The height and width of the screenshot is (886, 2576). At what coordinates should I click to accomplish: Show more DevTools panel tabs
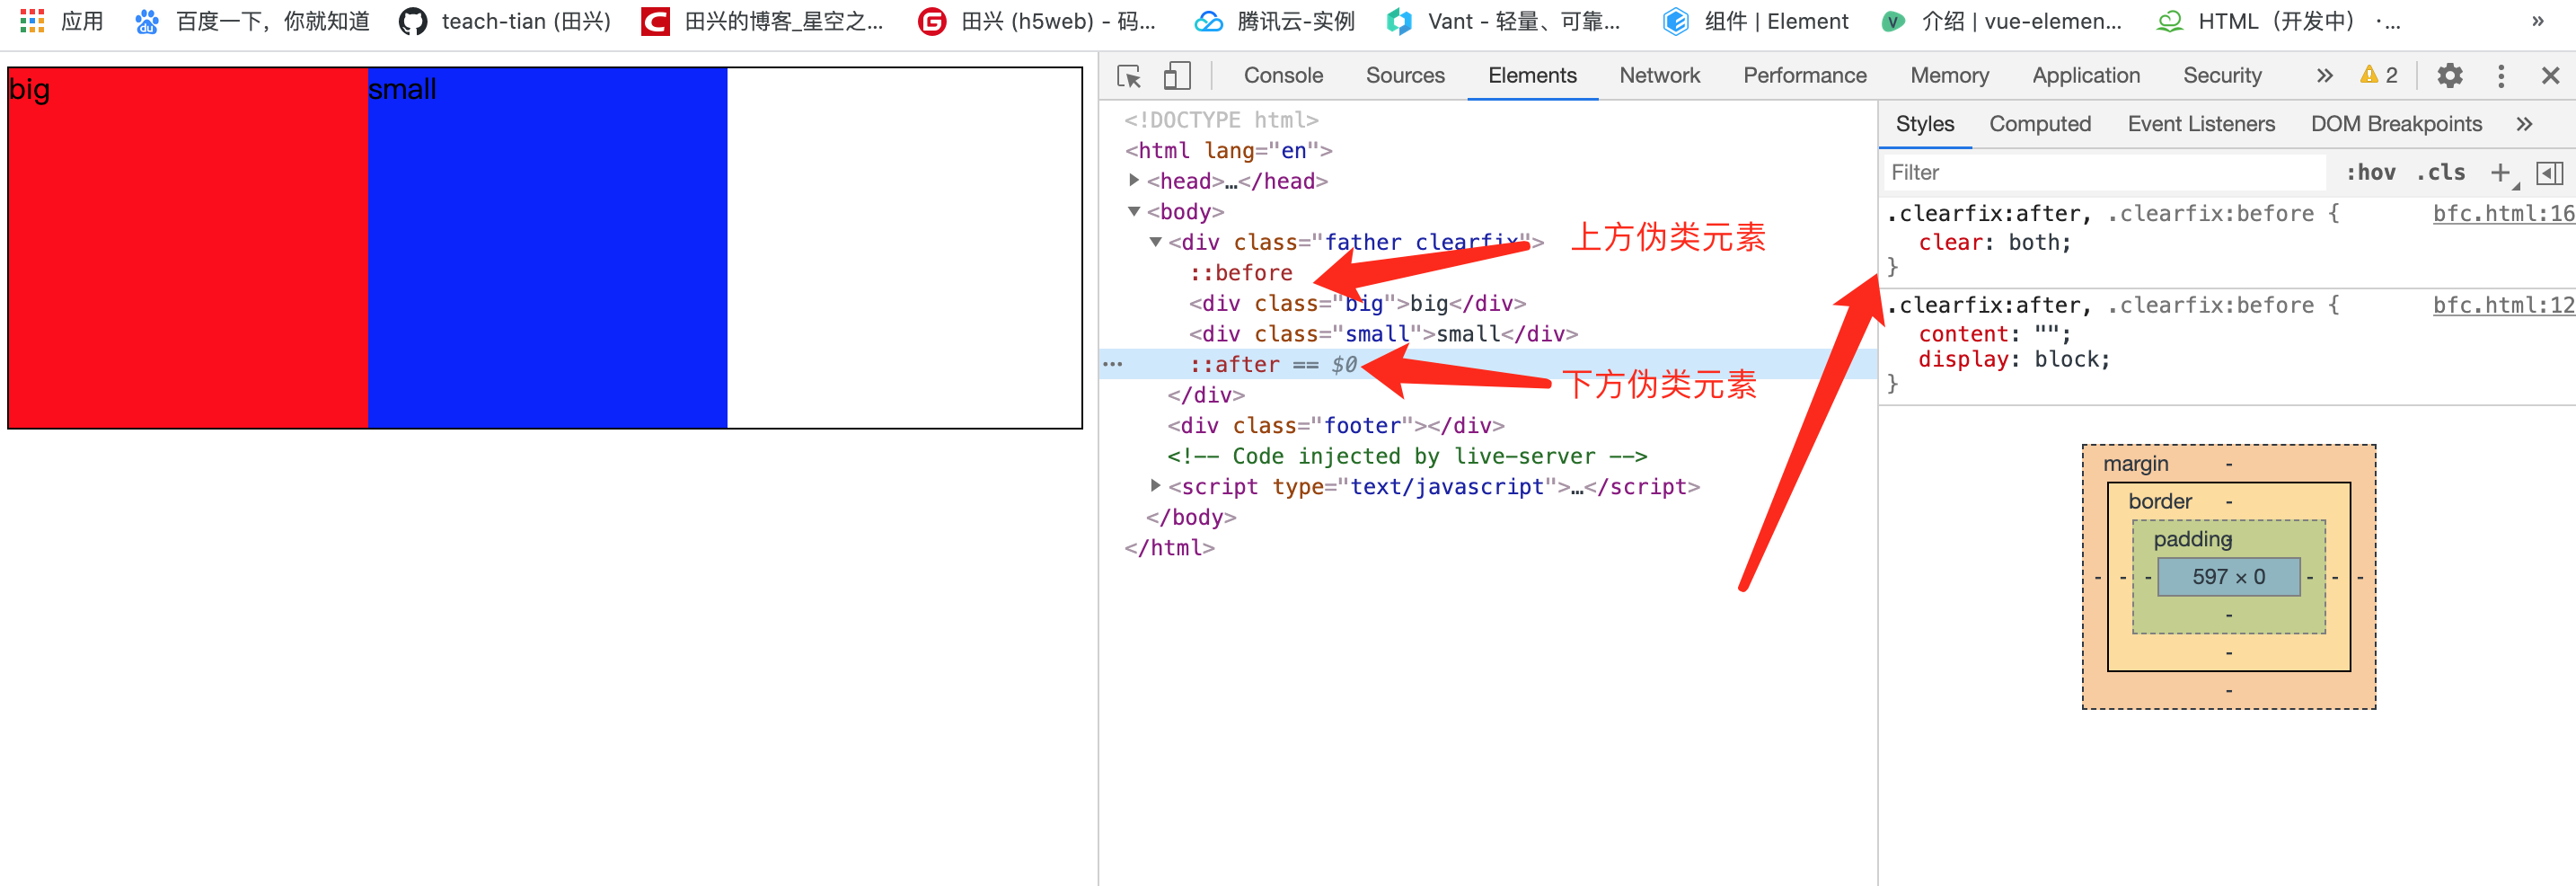tap(2324, 76)
